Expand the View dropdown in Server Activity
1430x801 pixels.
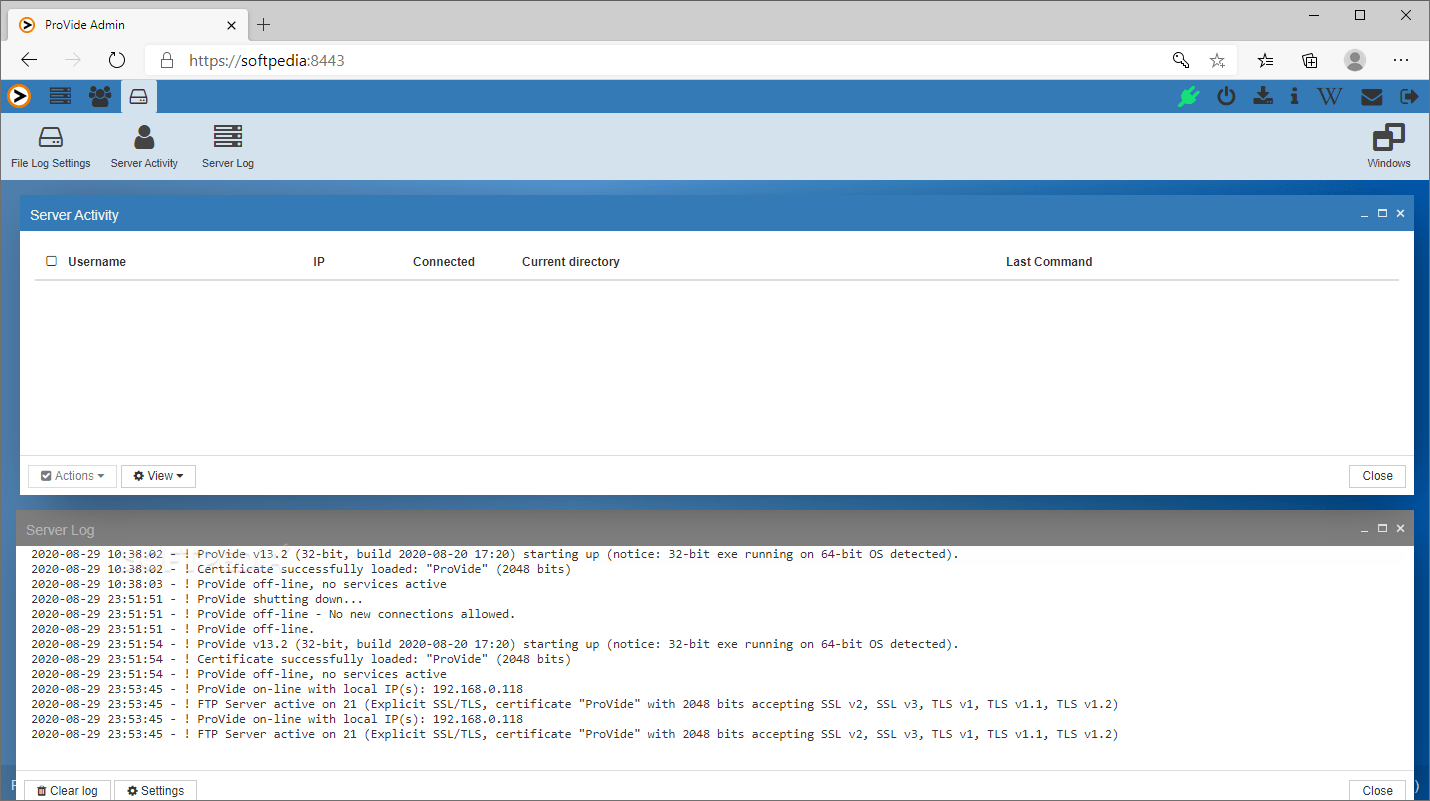(158, 476)
